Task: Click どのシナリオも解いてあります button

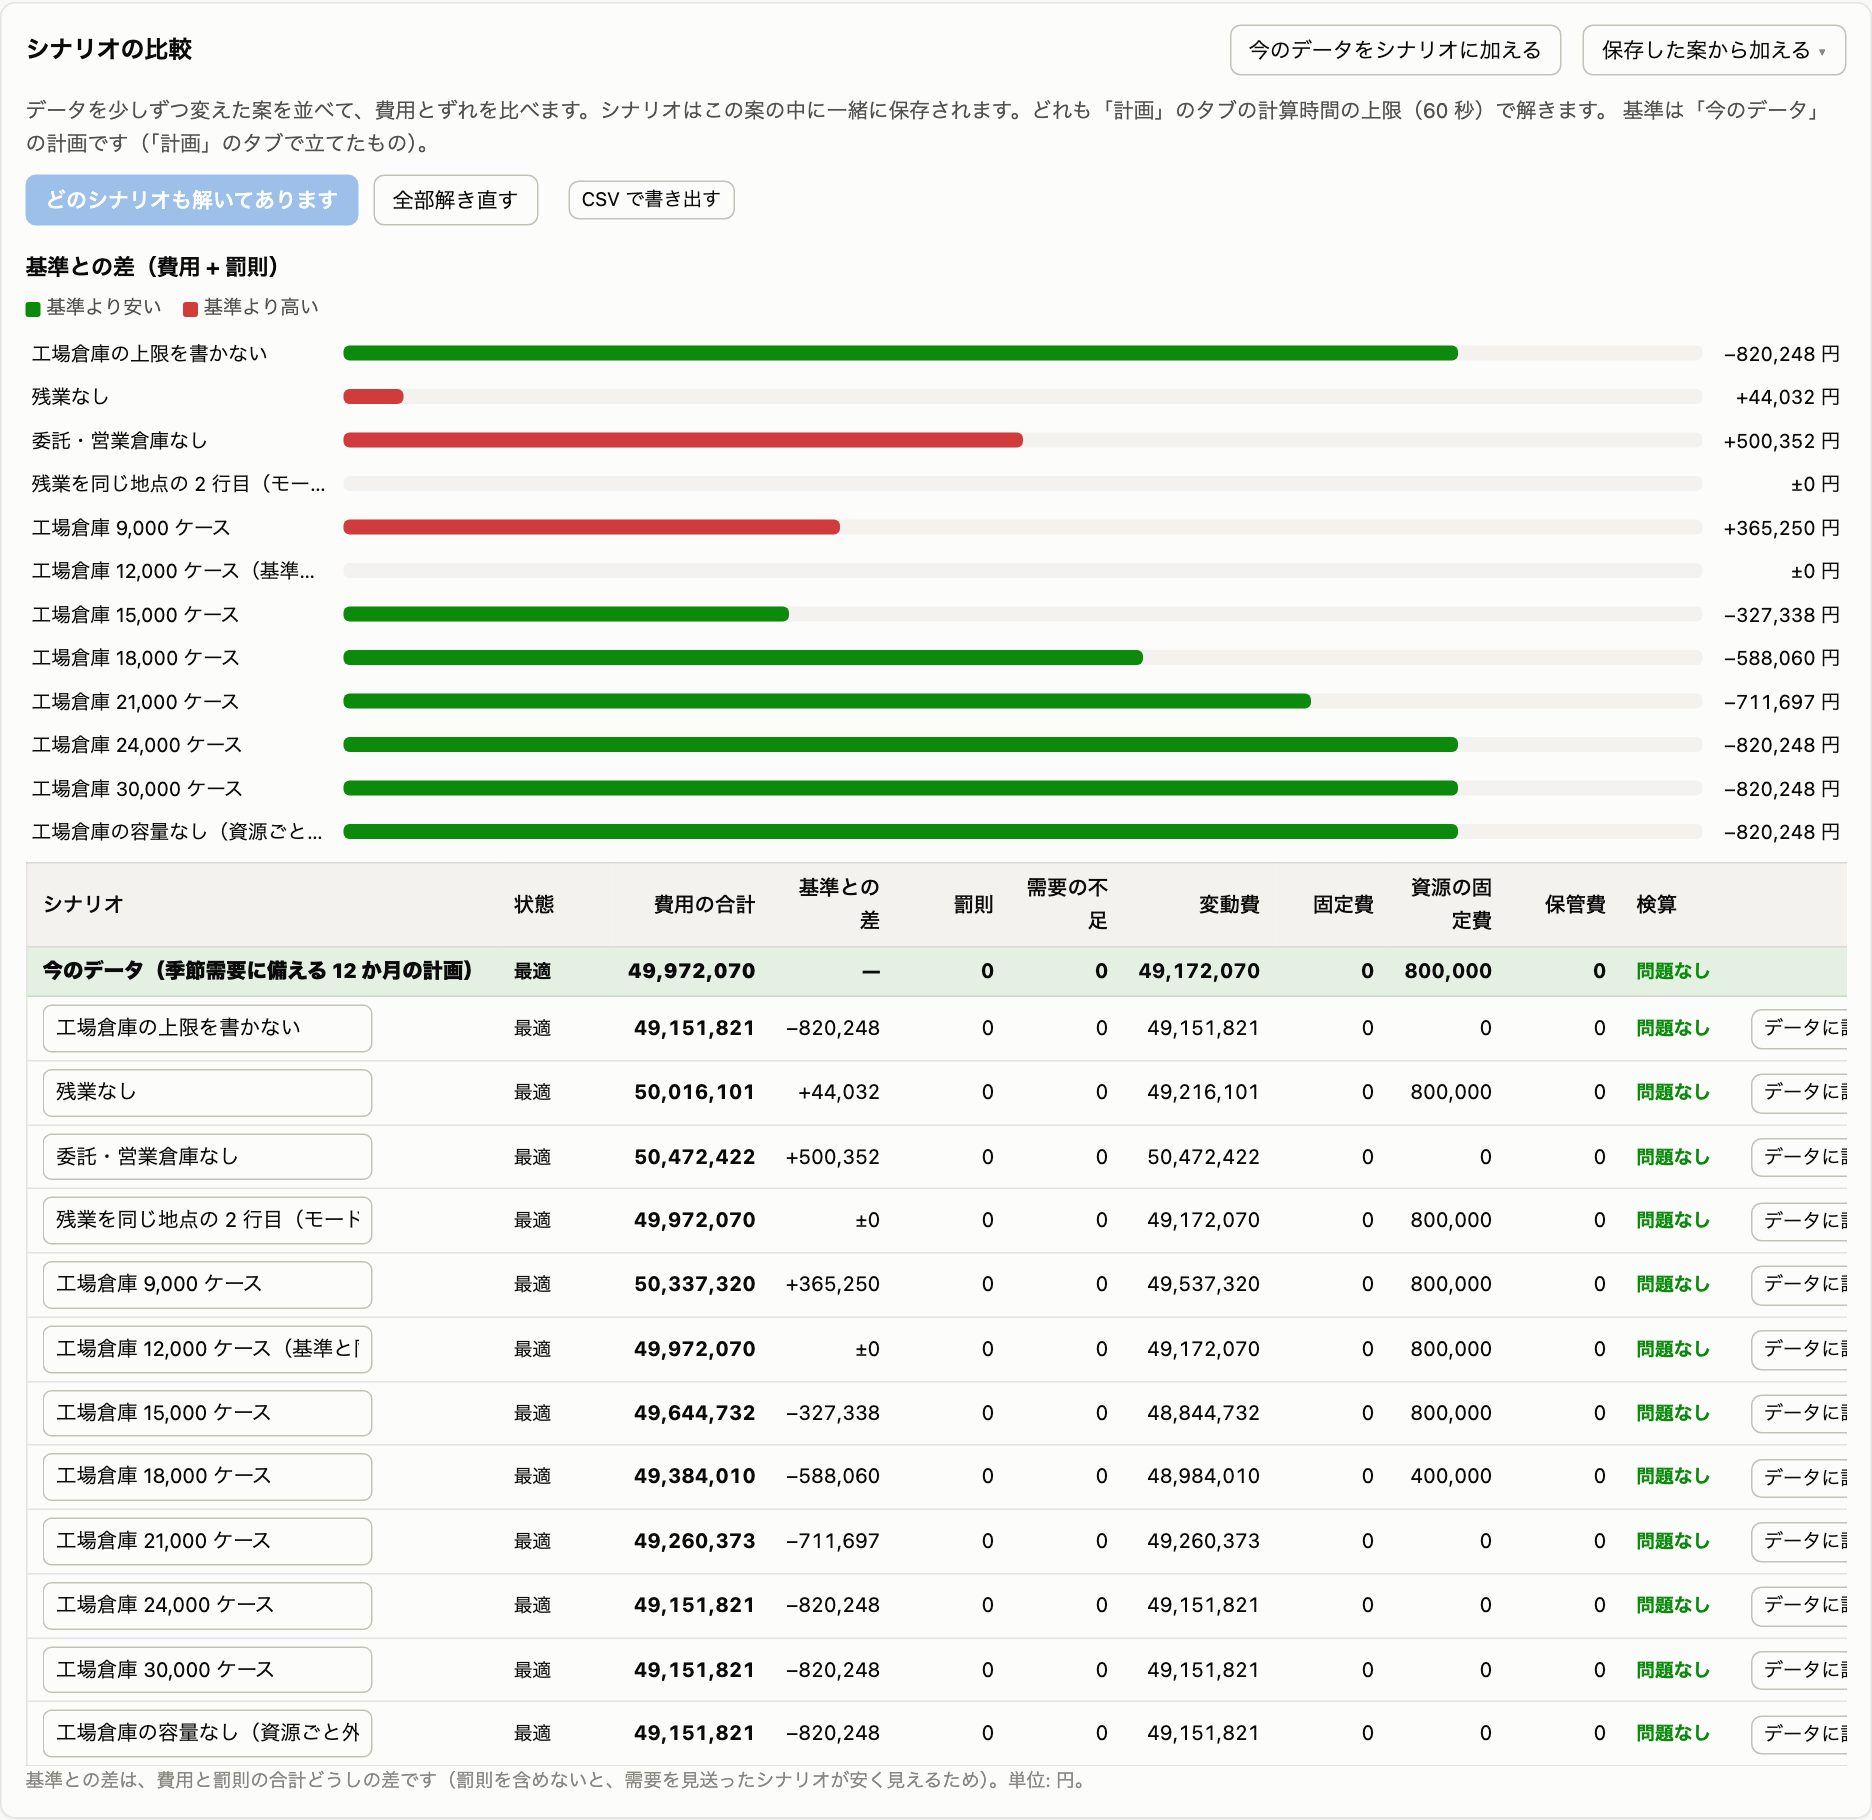Action: pos(192,200)
